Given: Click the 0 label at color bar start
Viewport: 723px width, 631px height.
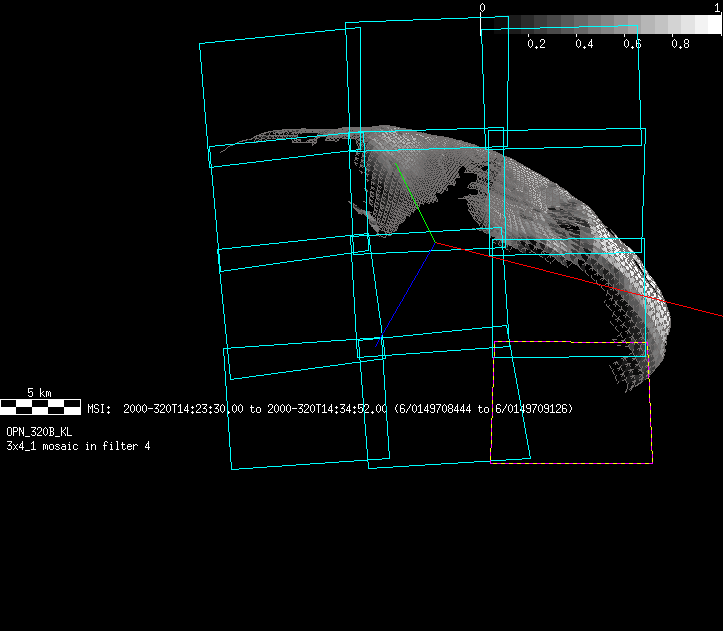Looking at the screenshot, I should (483, 8).
